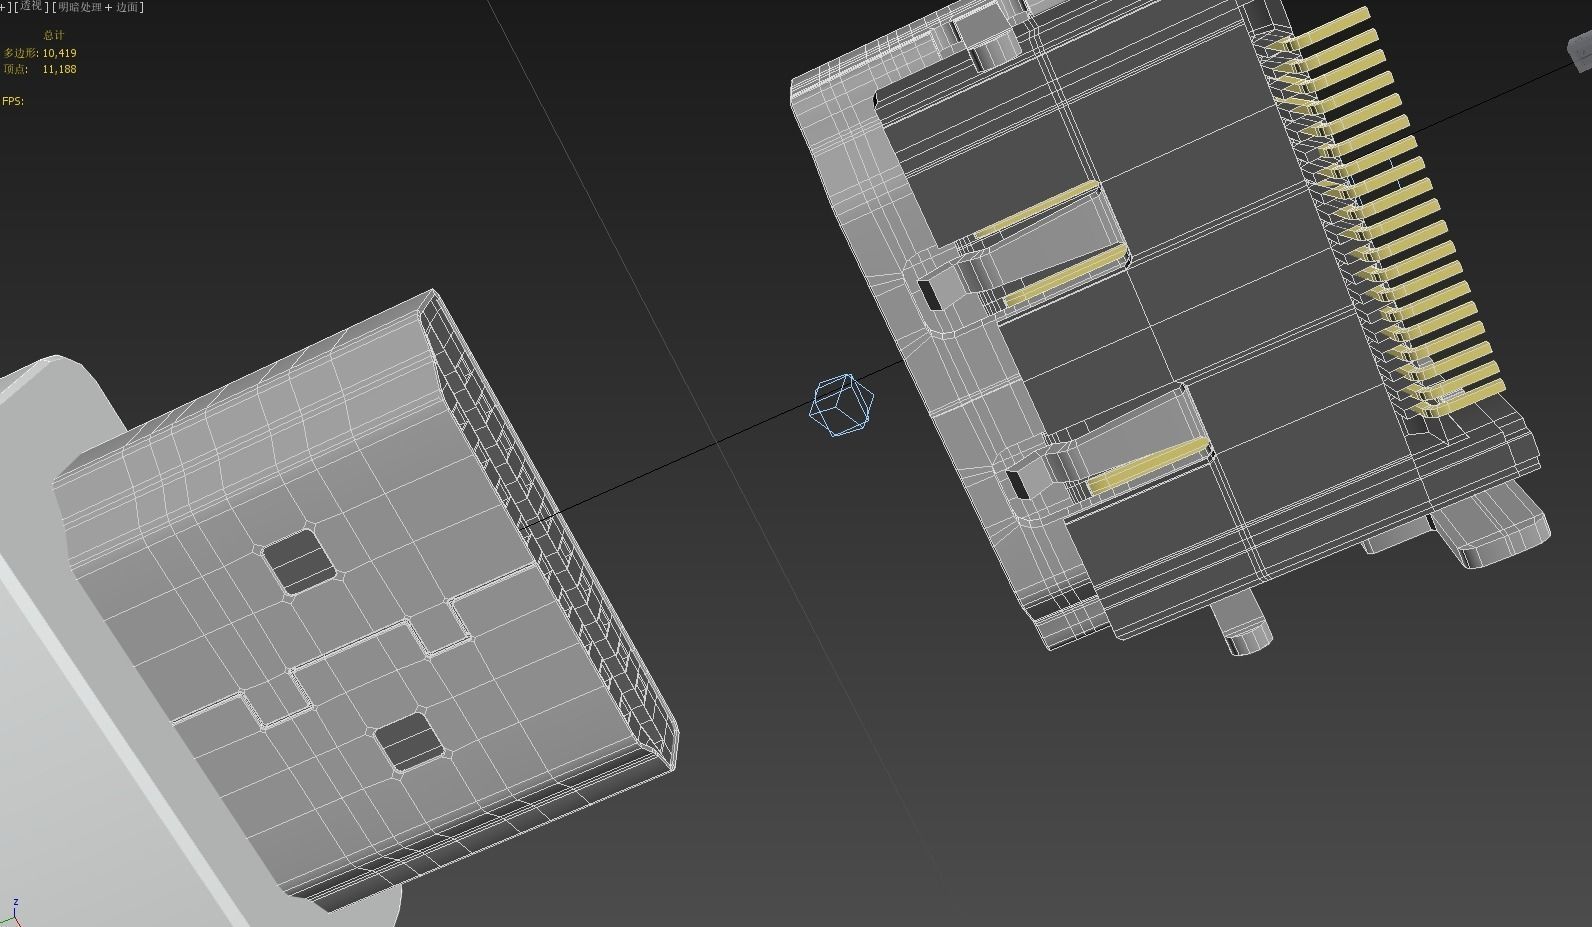Click the FPS: readout label
The image size is (1592, 927).
(13, 101)
